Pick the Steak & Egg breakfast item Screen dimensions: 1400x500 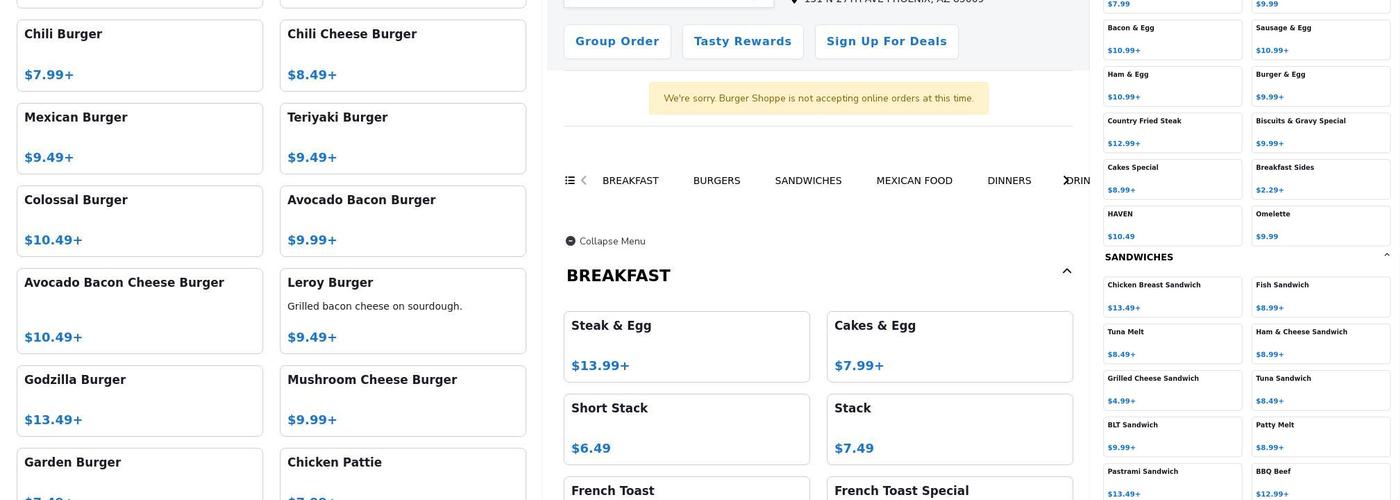coord(686,346)
